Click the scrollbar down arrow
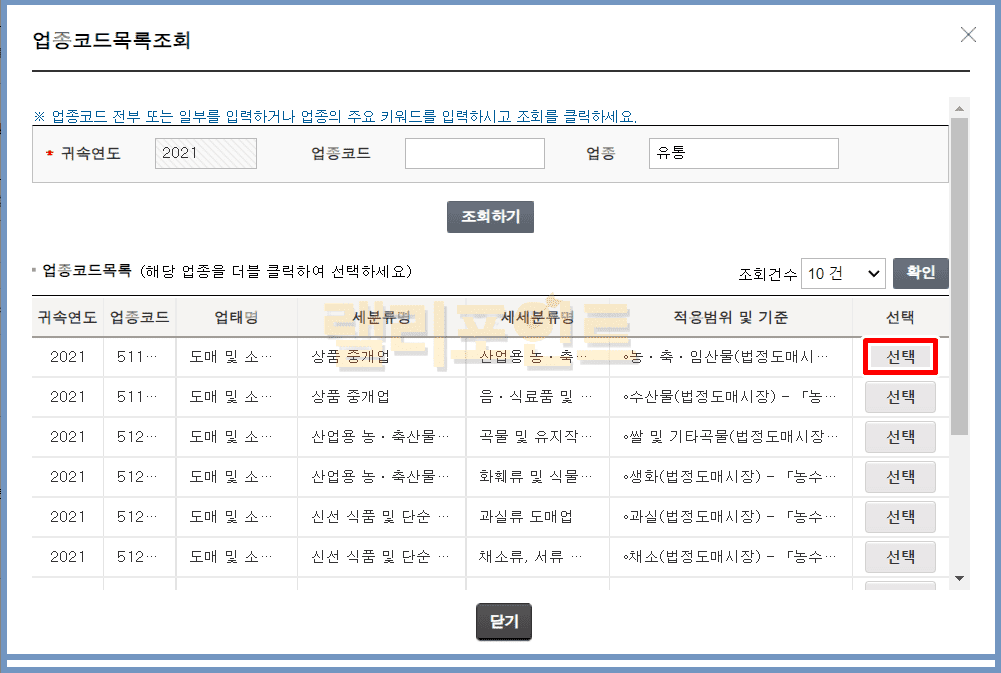Image resolution: width=1001 pixels, height=673 pixels. [x=959, y=578]
